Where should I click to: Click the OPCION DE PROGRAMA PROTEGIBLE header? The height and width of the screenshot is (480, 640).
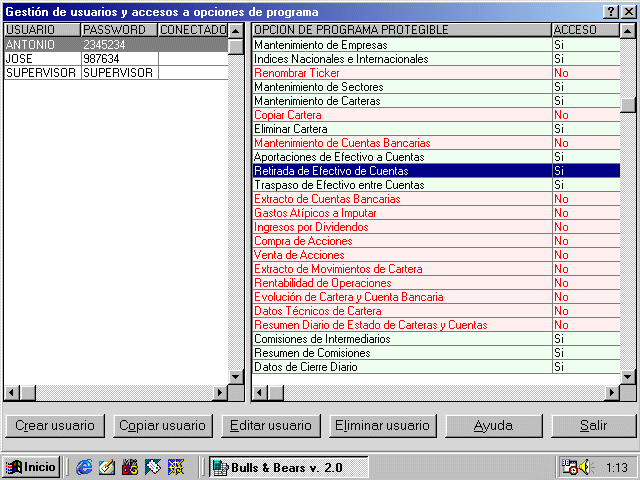click(402, 30)
